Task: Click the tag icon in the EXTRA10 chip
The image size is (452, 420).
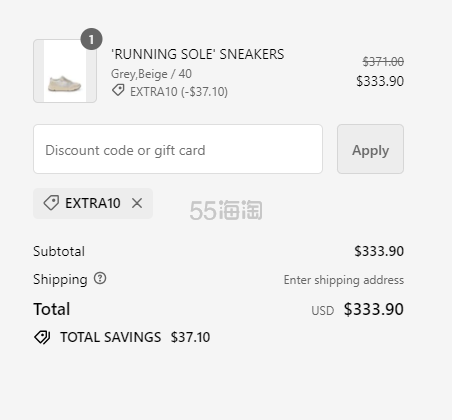Action: point(51,203)
